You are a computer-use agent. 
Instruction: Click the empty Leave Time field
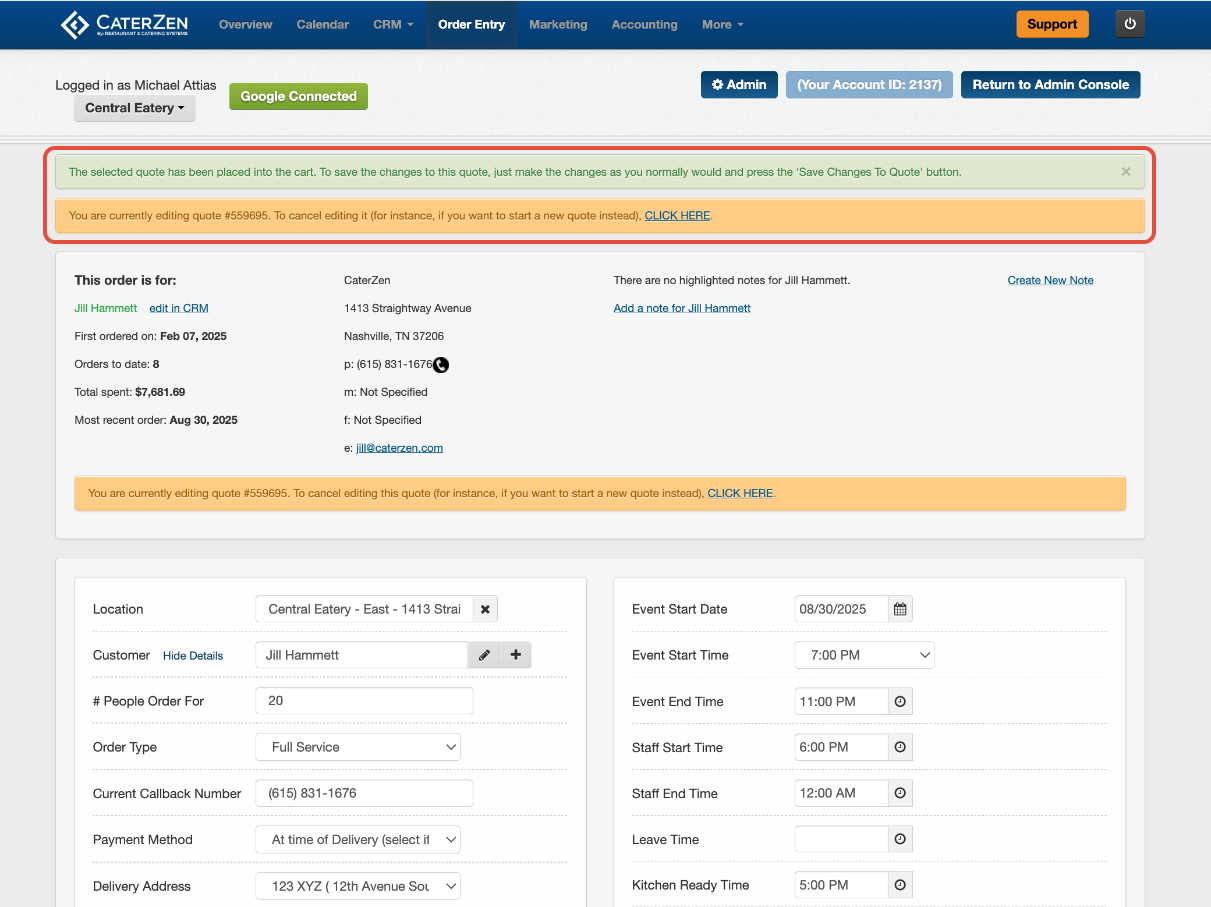[841, 840]
